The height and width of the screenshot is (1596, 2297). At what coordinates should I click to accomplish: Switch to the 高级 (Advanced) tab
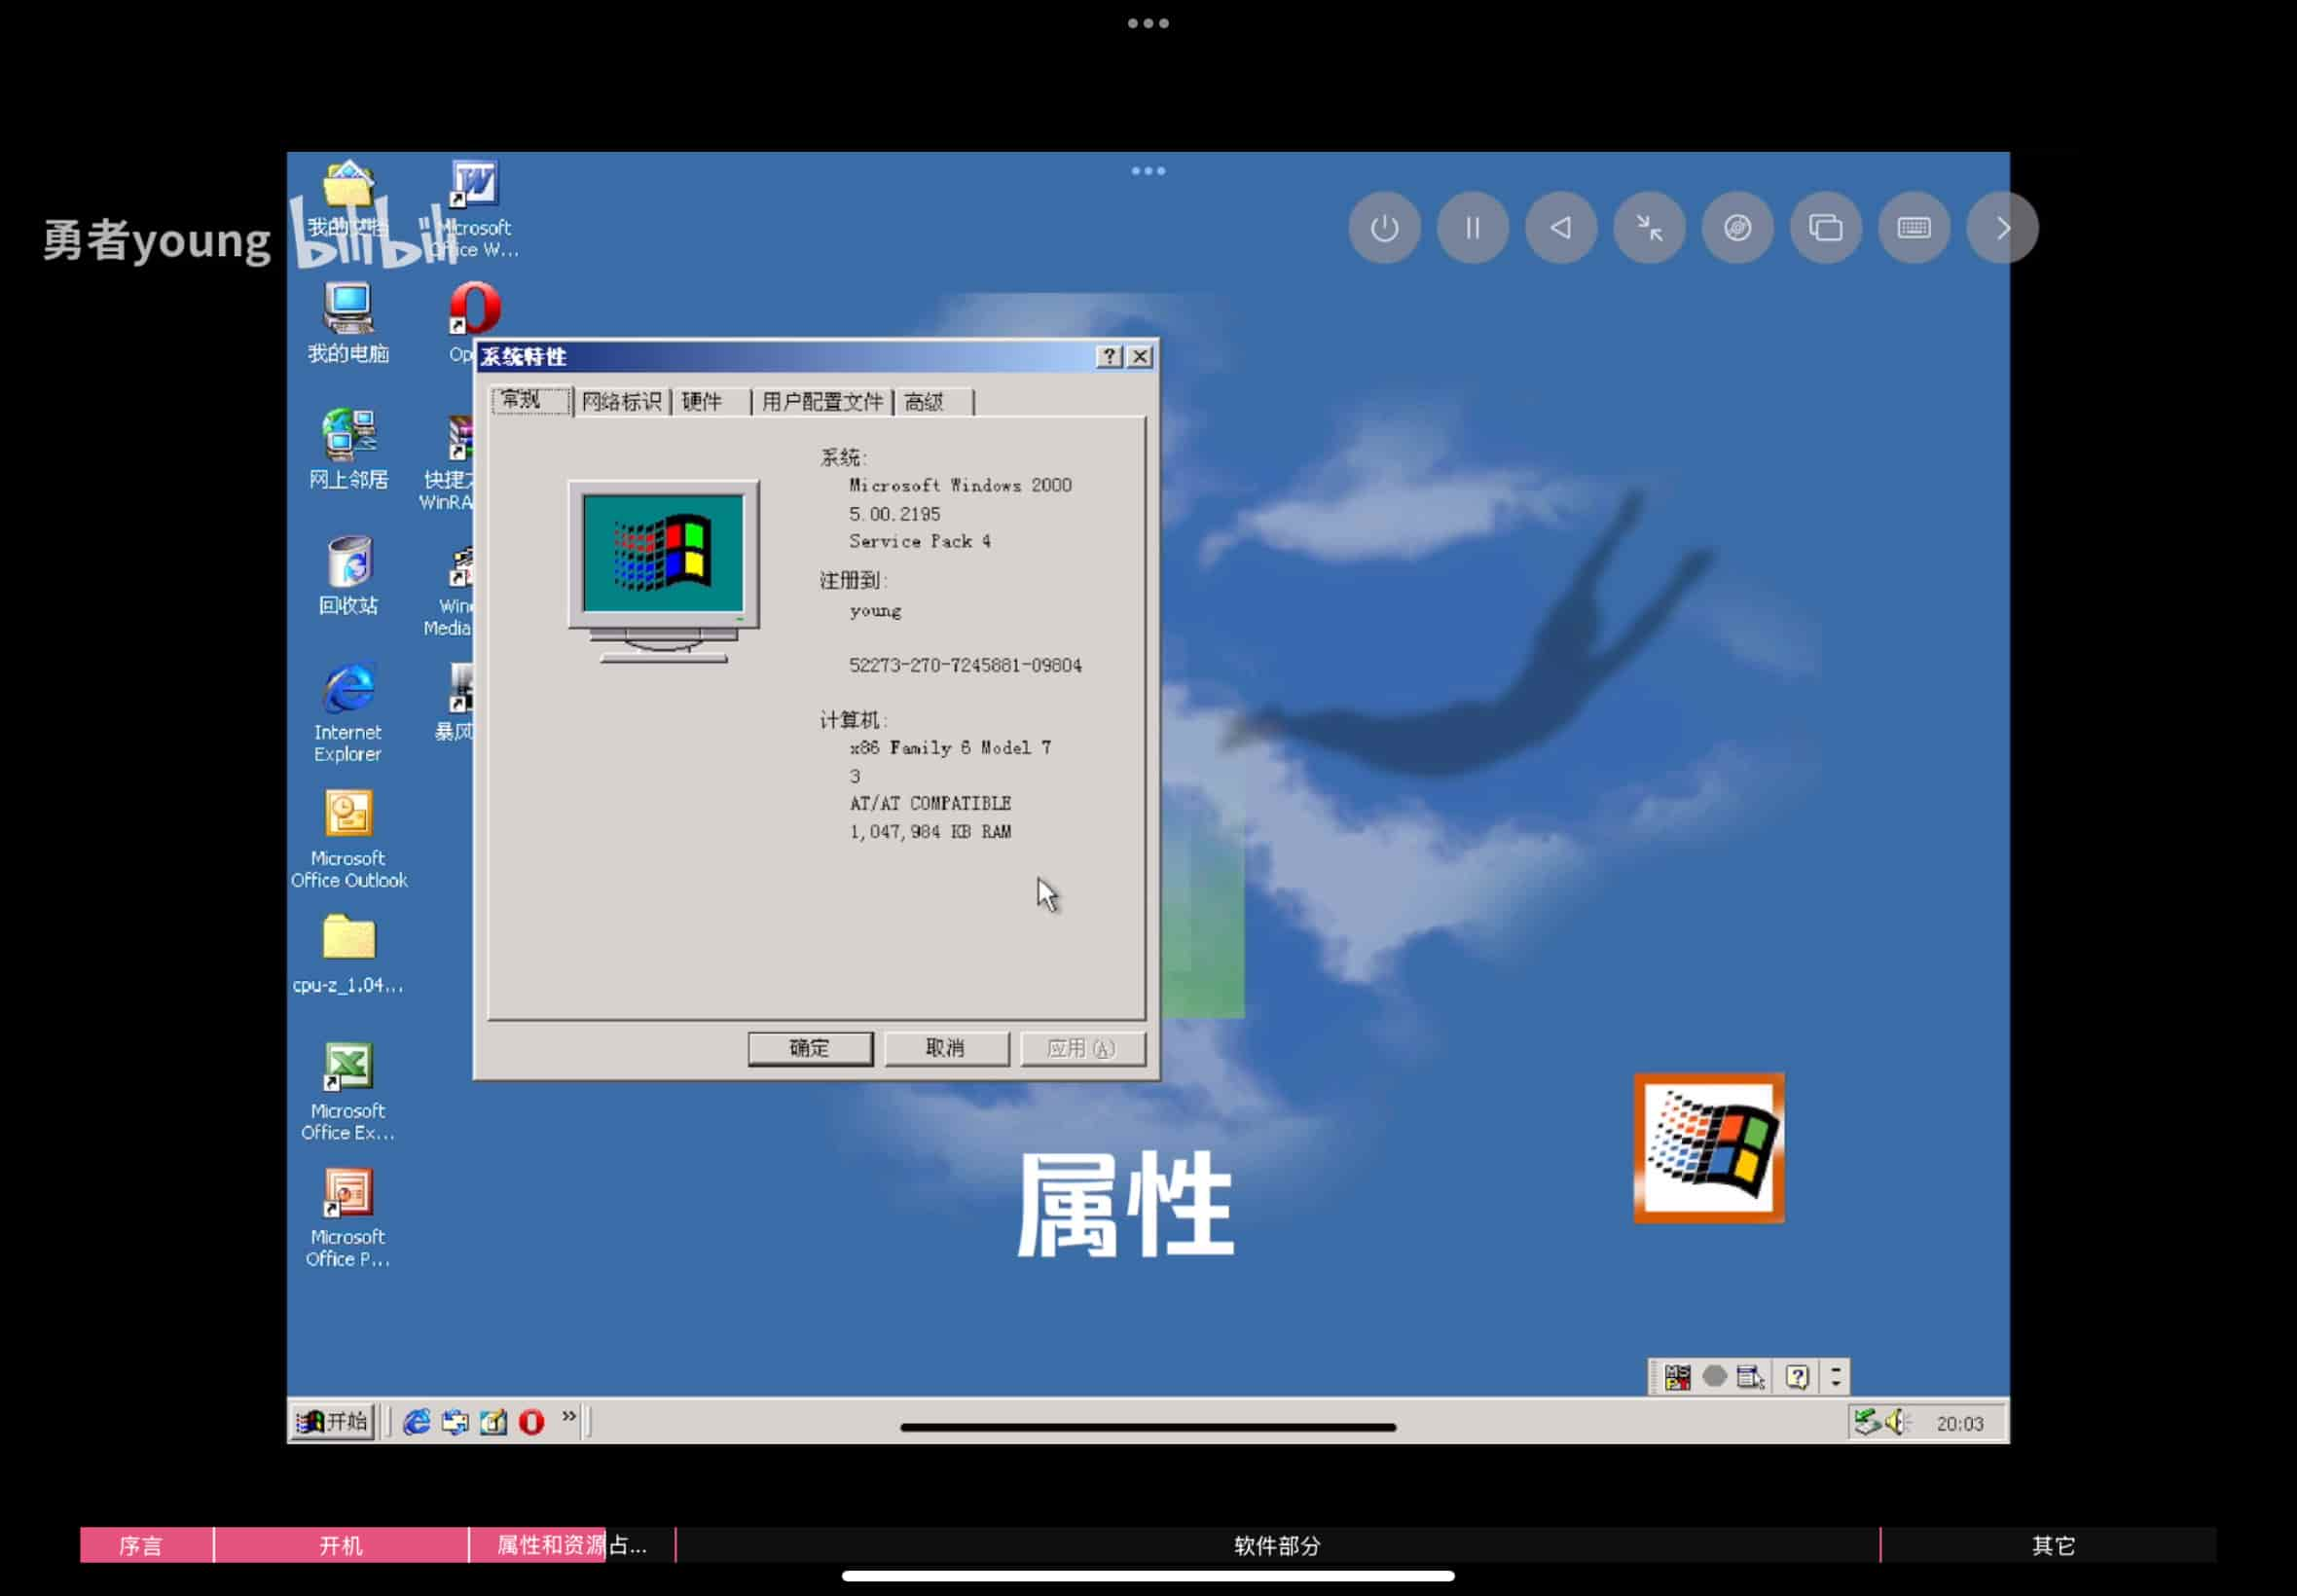(934, 402)
